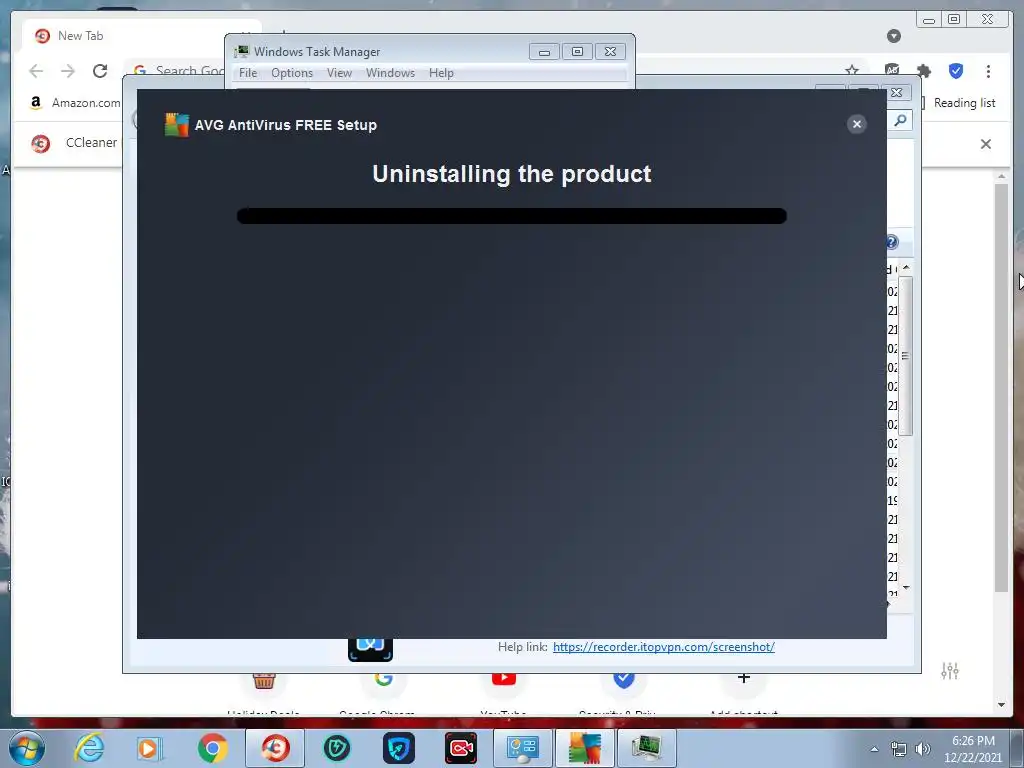Open the green shield app in taskbar

pyautogui.click(x=337, y=748)
